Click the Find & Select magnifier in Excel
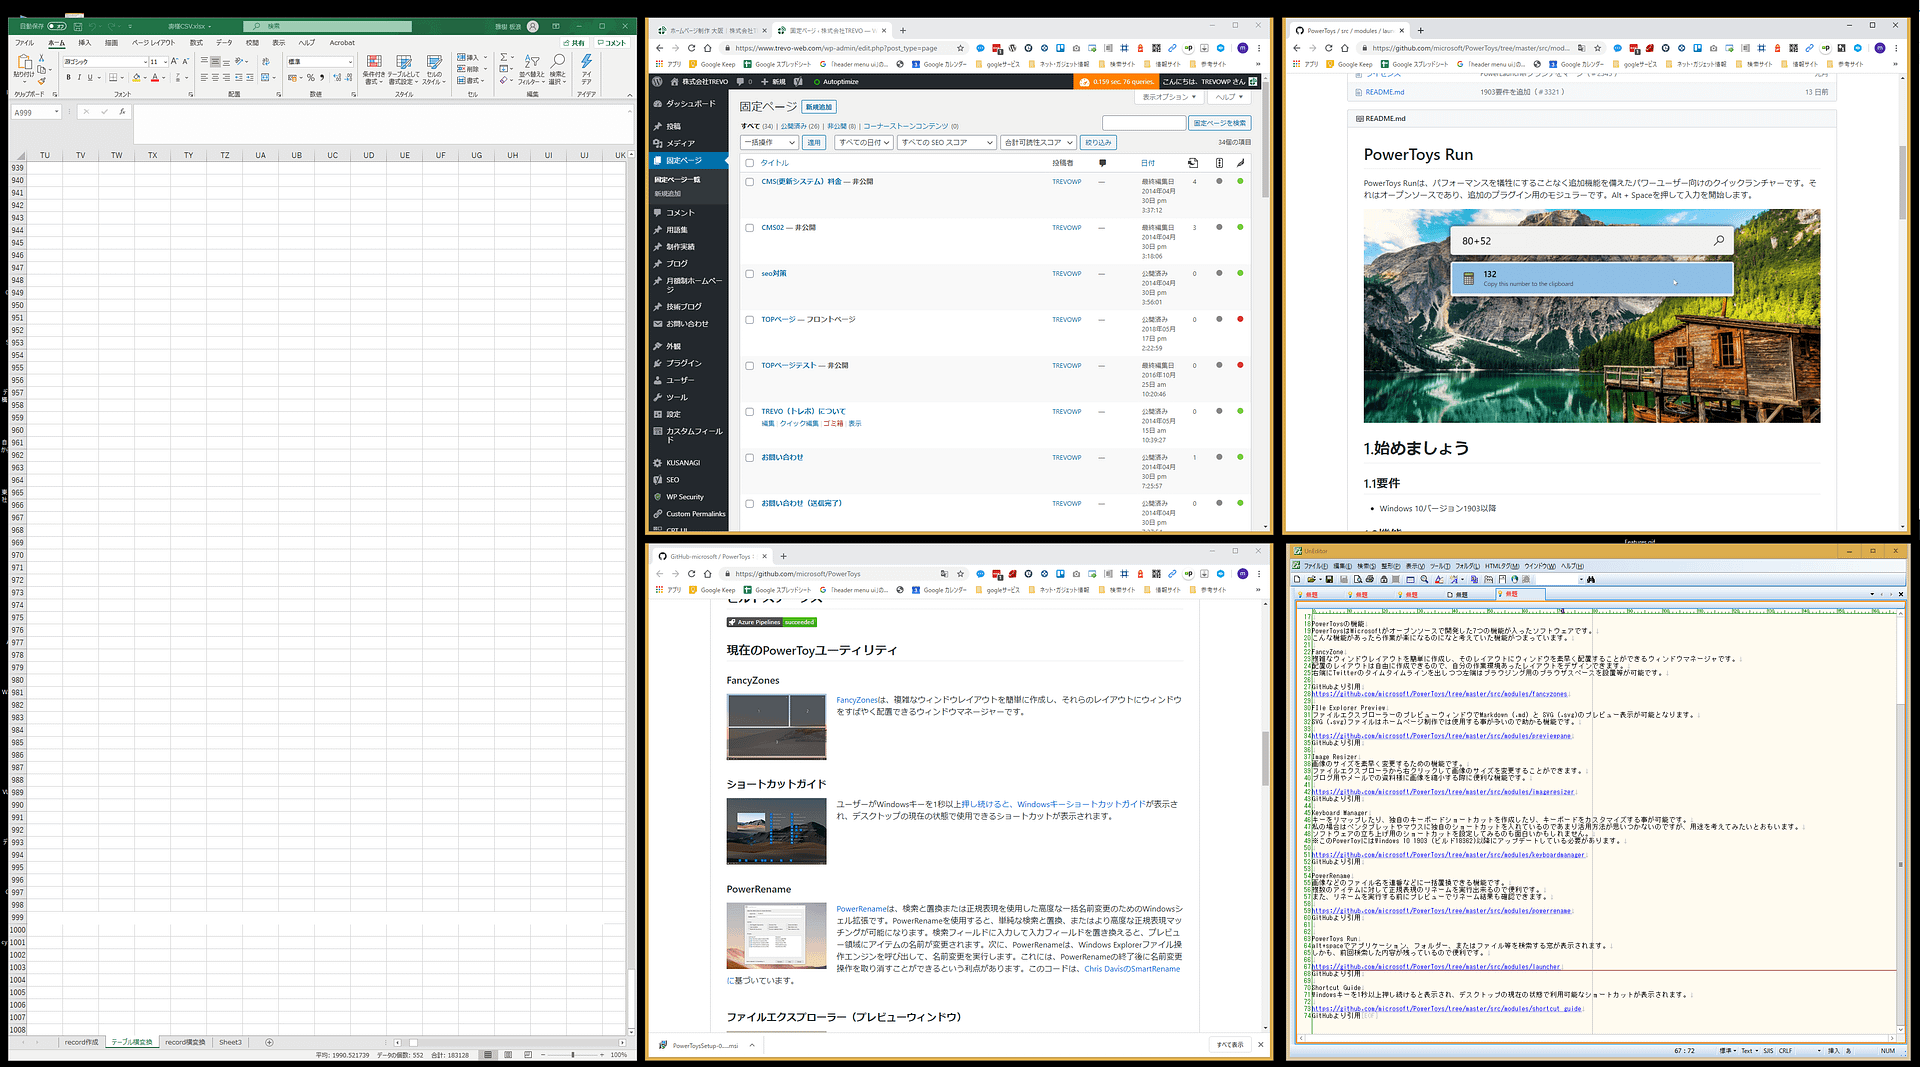Image resolution: width=1920 pixels, height=1067 pixels. pyautogui.click(x=558, y=62)
